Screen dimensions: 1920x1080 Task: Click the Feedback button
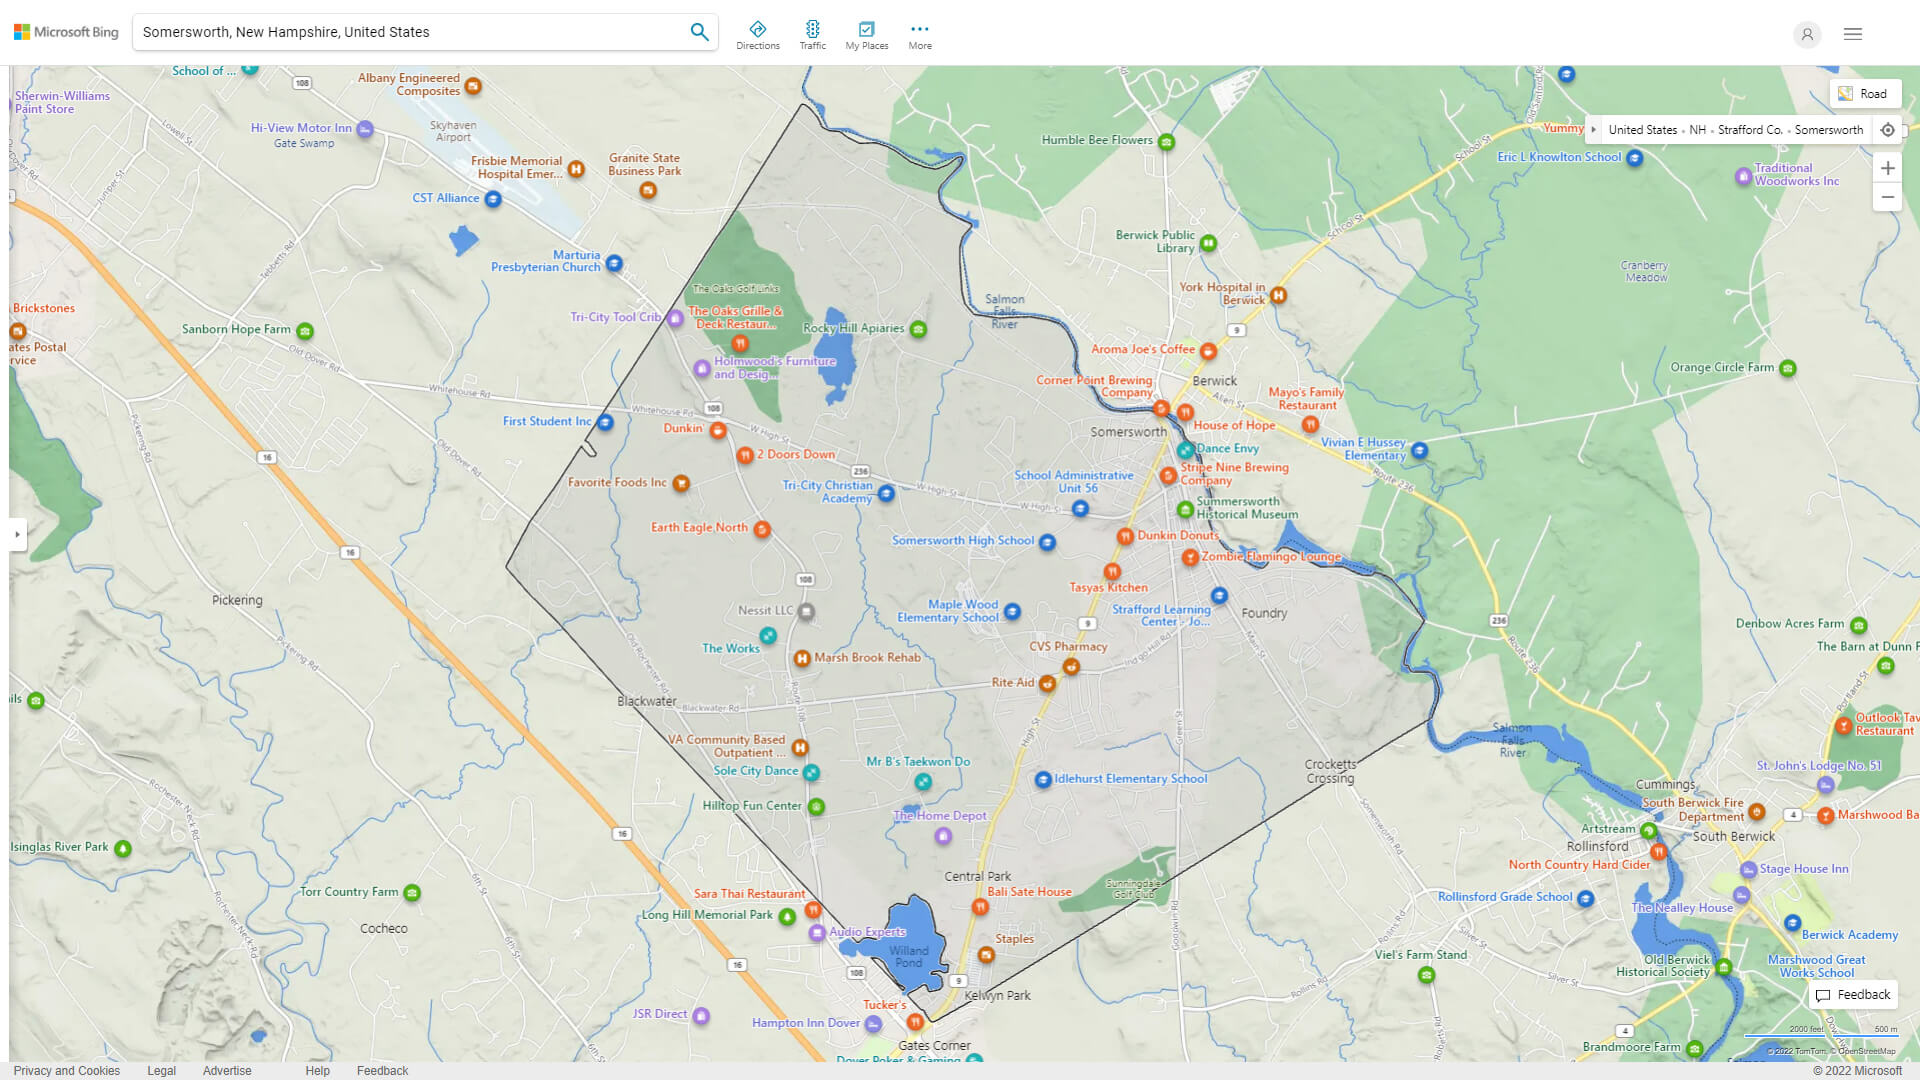1853,994
